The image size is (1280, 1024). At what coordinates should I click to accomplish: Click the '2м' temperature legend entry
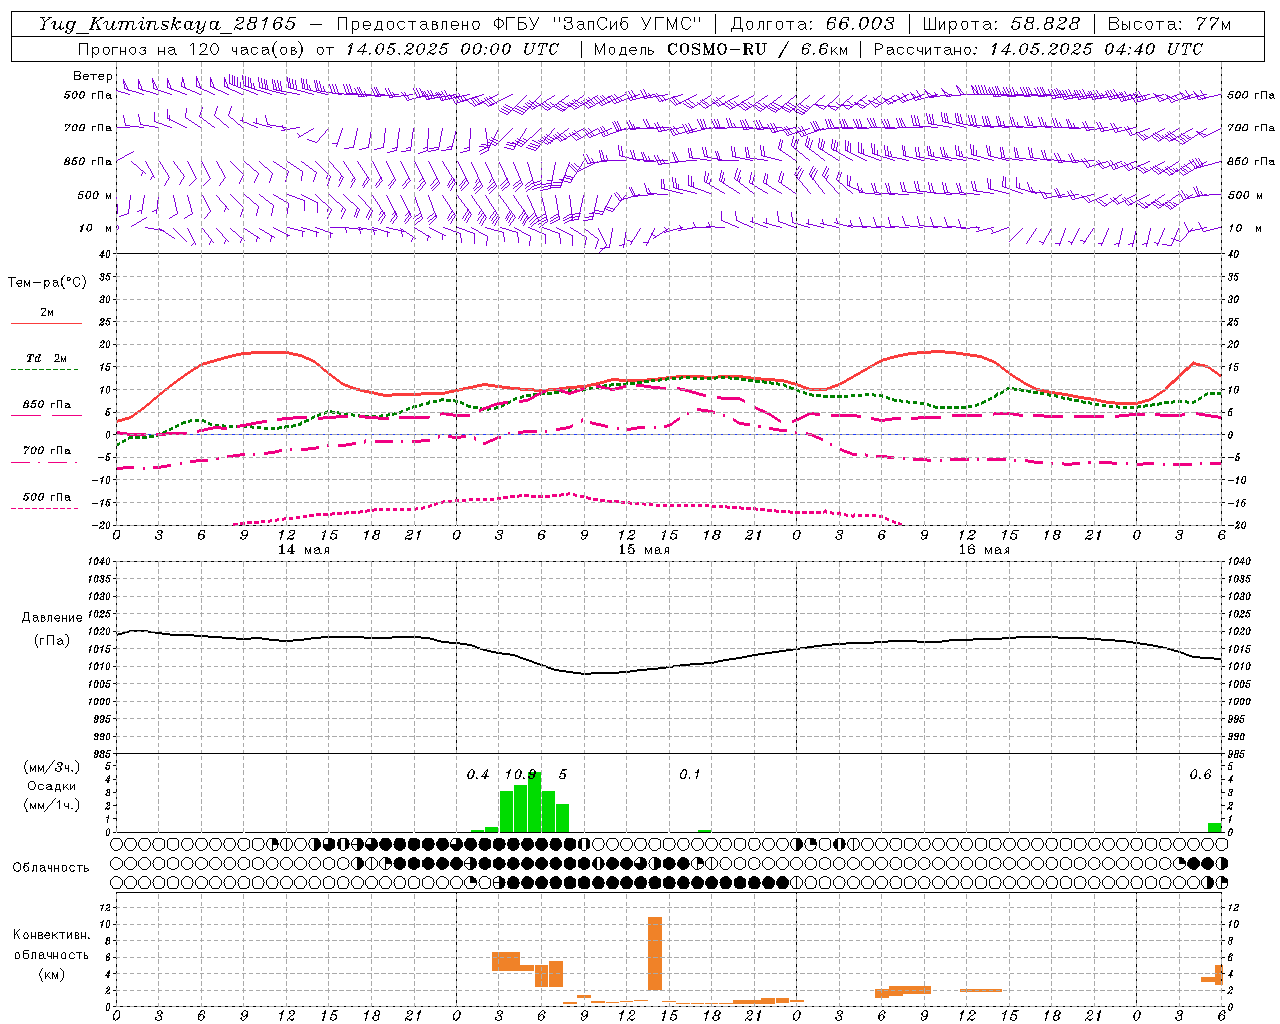47,312
